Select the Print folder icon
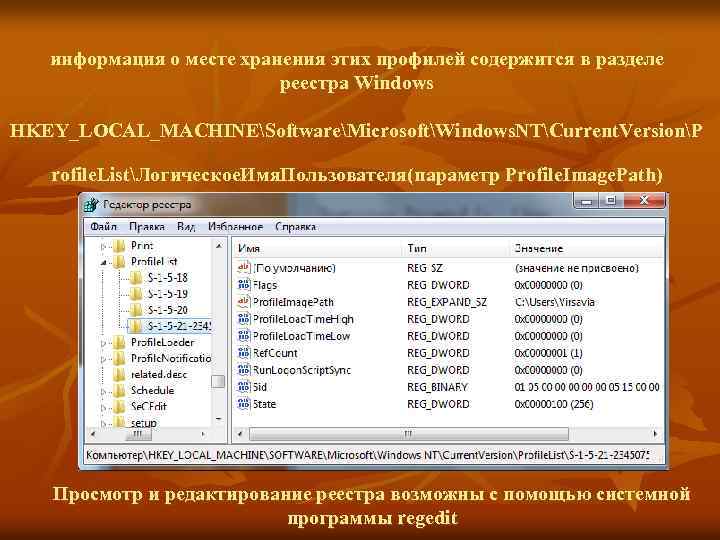Image resolution: width=720 pixels, height=540 pixels. click(x=119, y=246)
